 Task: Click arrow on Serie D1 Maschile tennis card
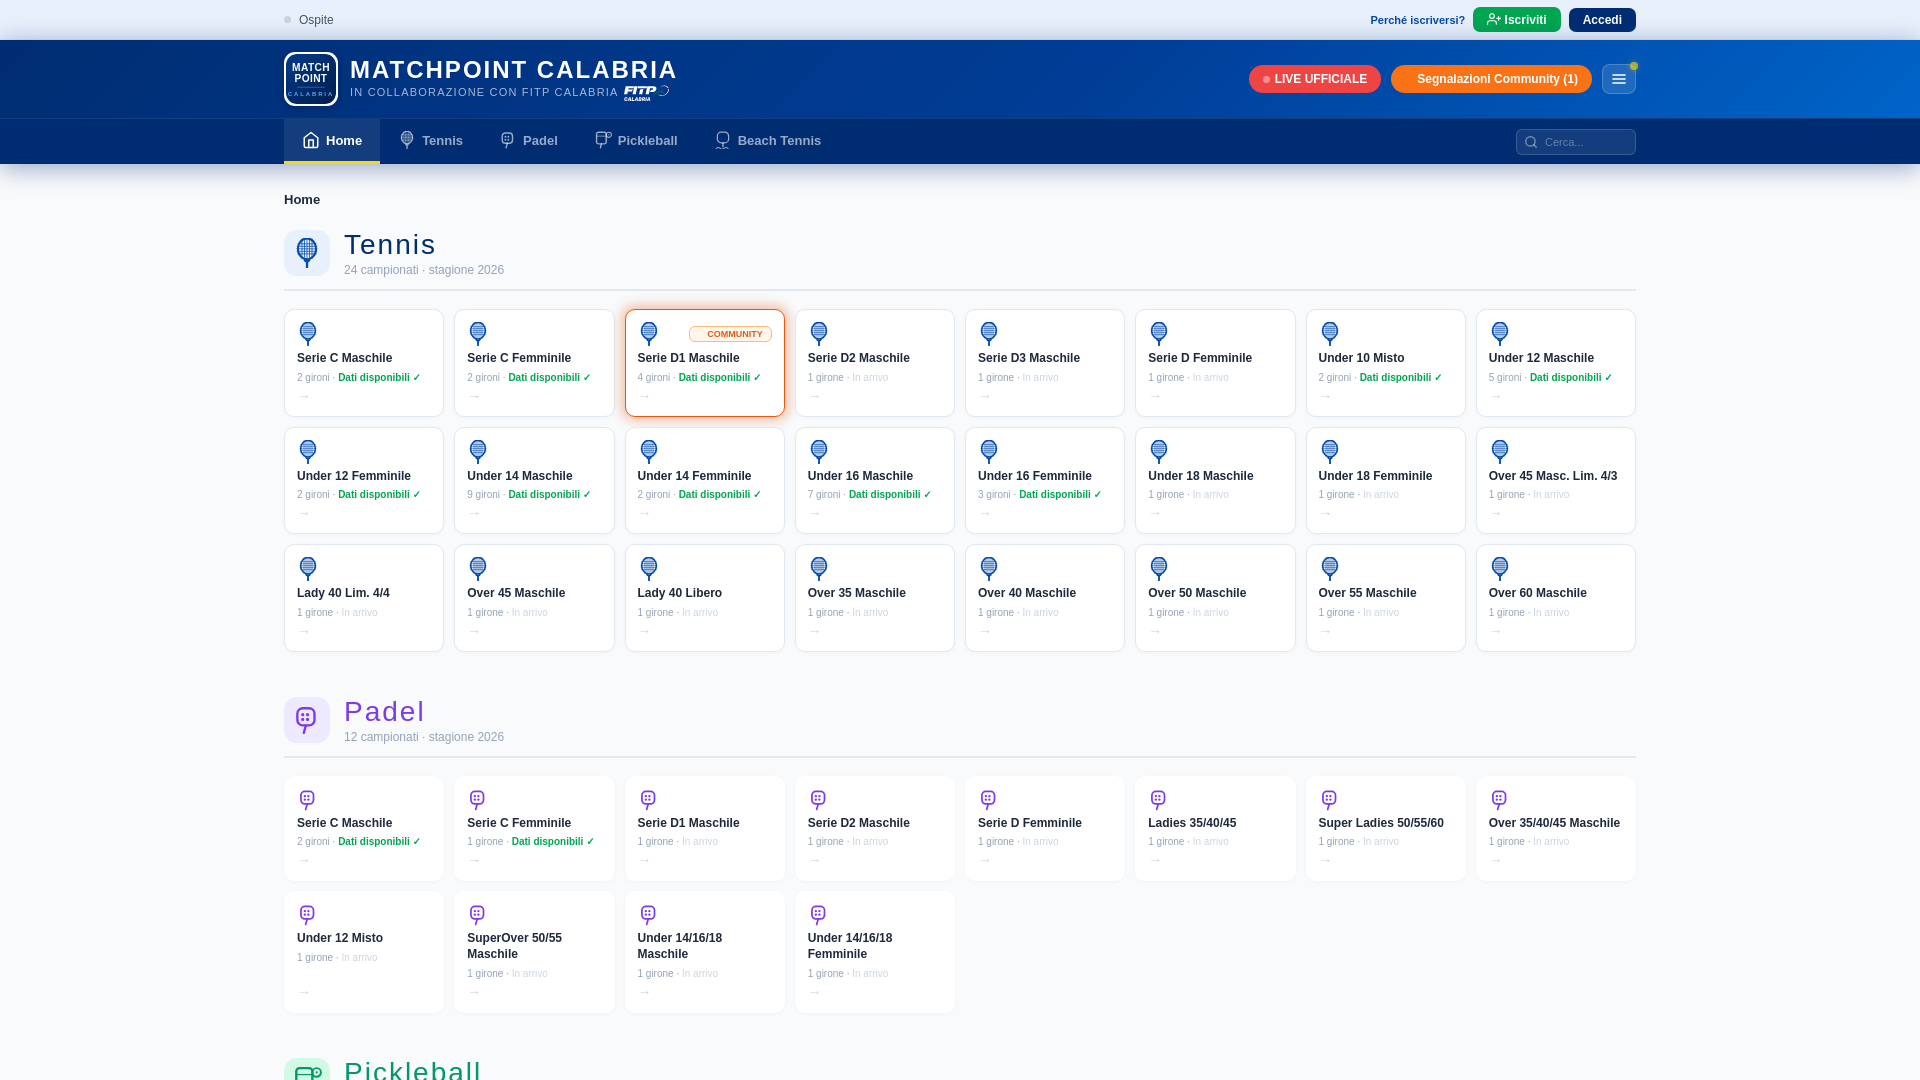point(644,397)
